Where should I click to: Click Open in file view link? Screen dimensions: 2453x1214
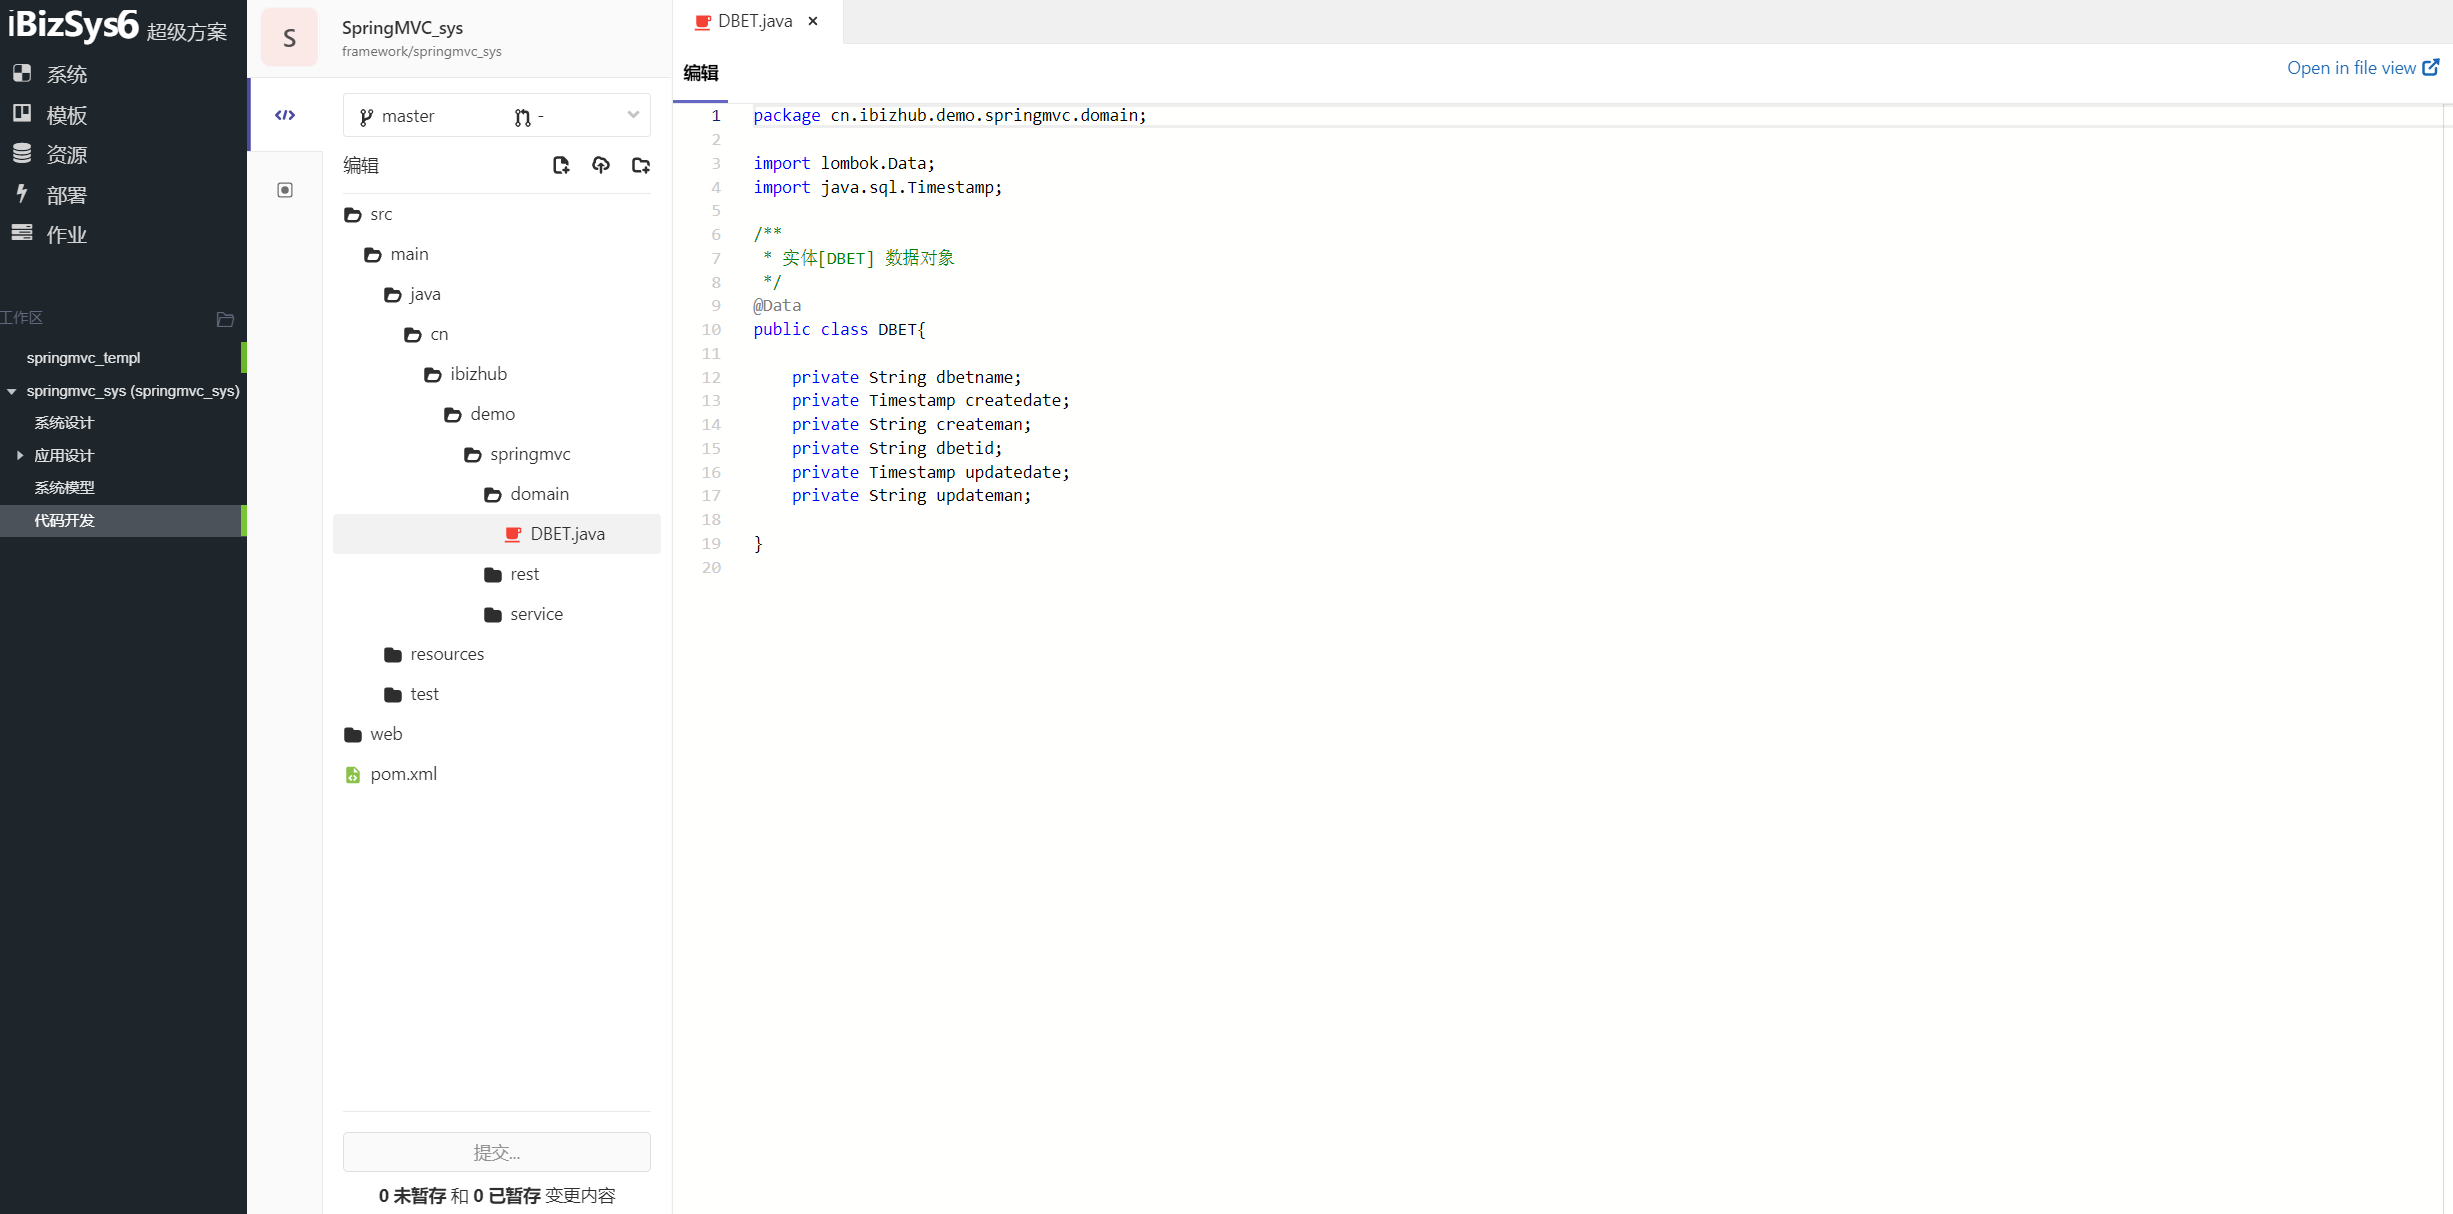2363,68
